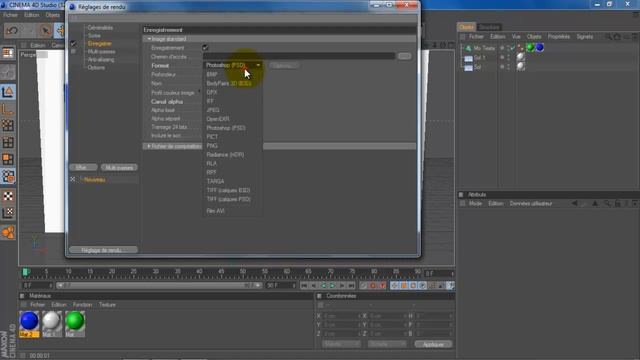
Task: Click the top icon in left tool palette
Action: [8, 53]
